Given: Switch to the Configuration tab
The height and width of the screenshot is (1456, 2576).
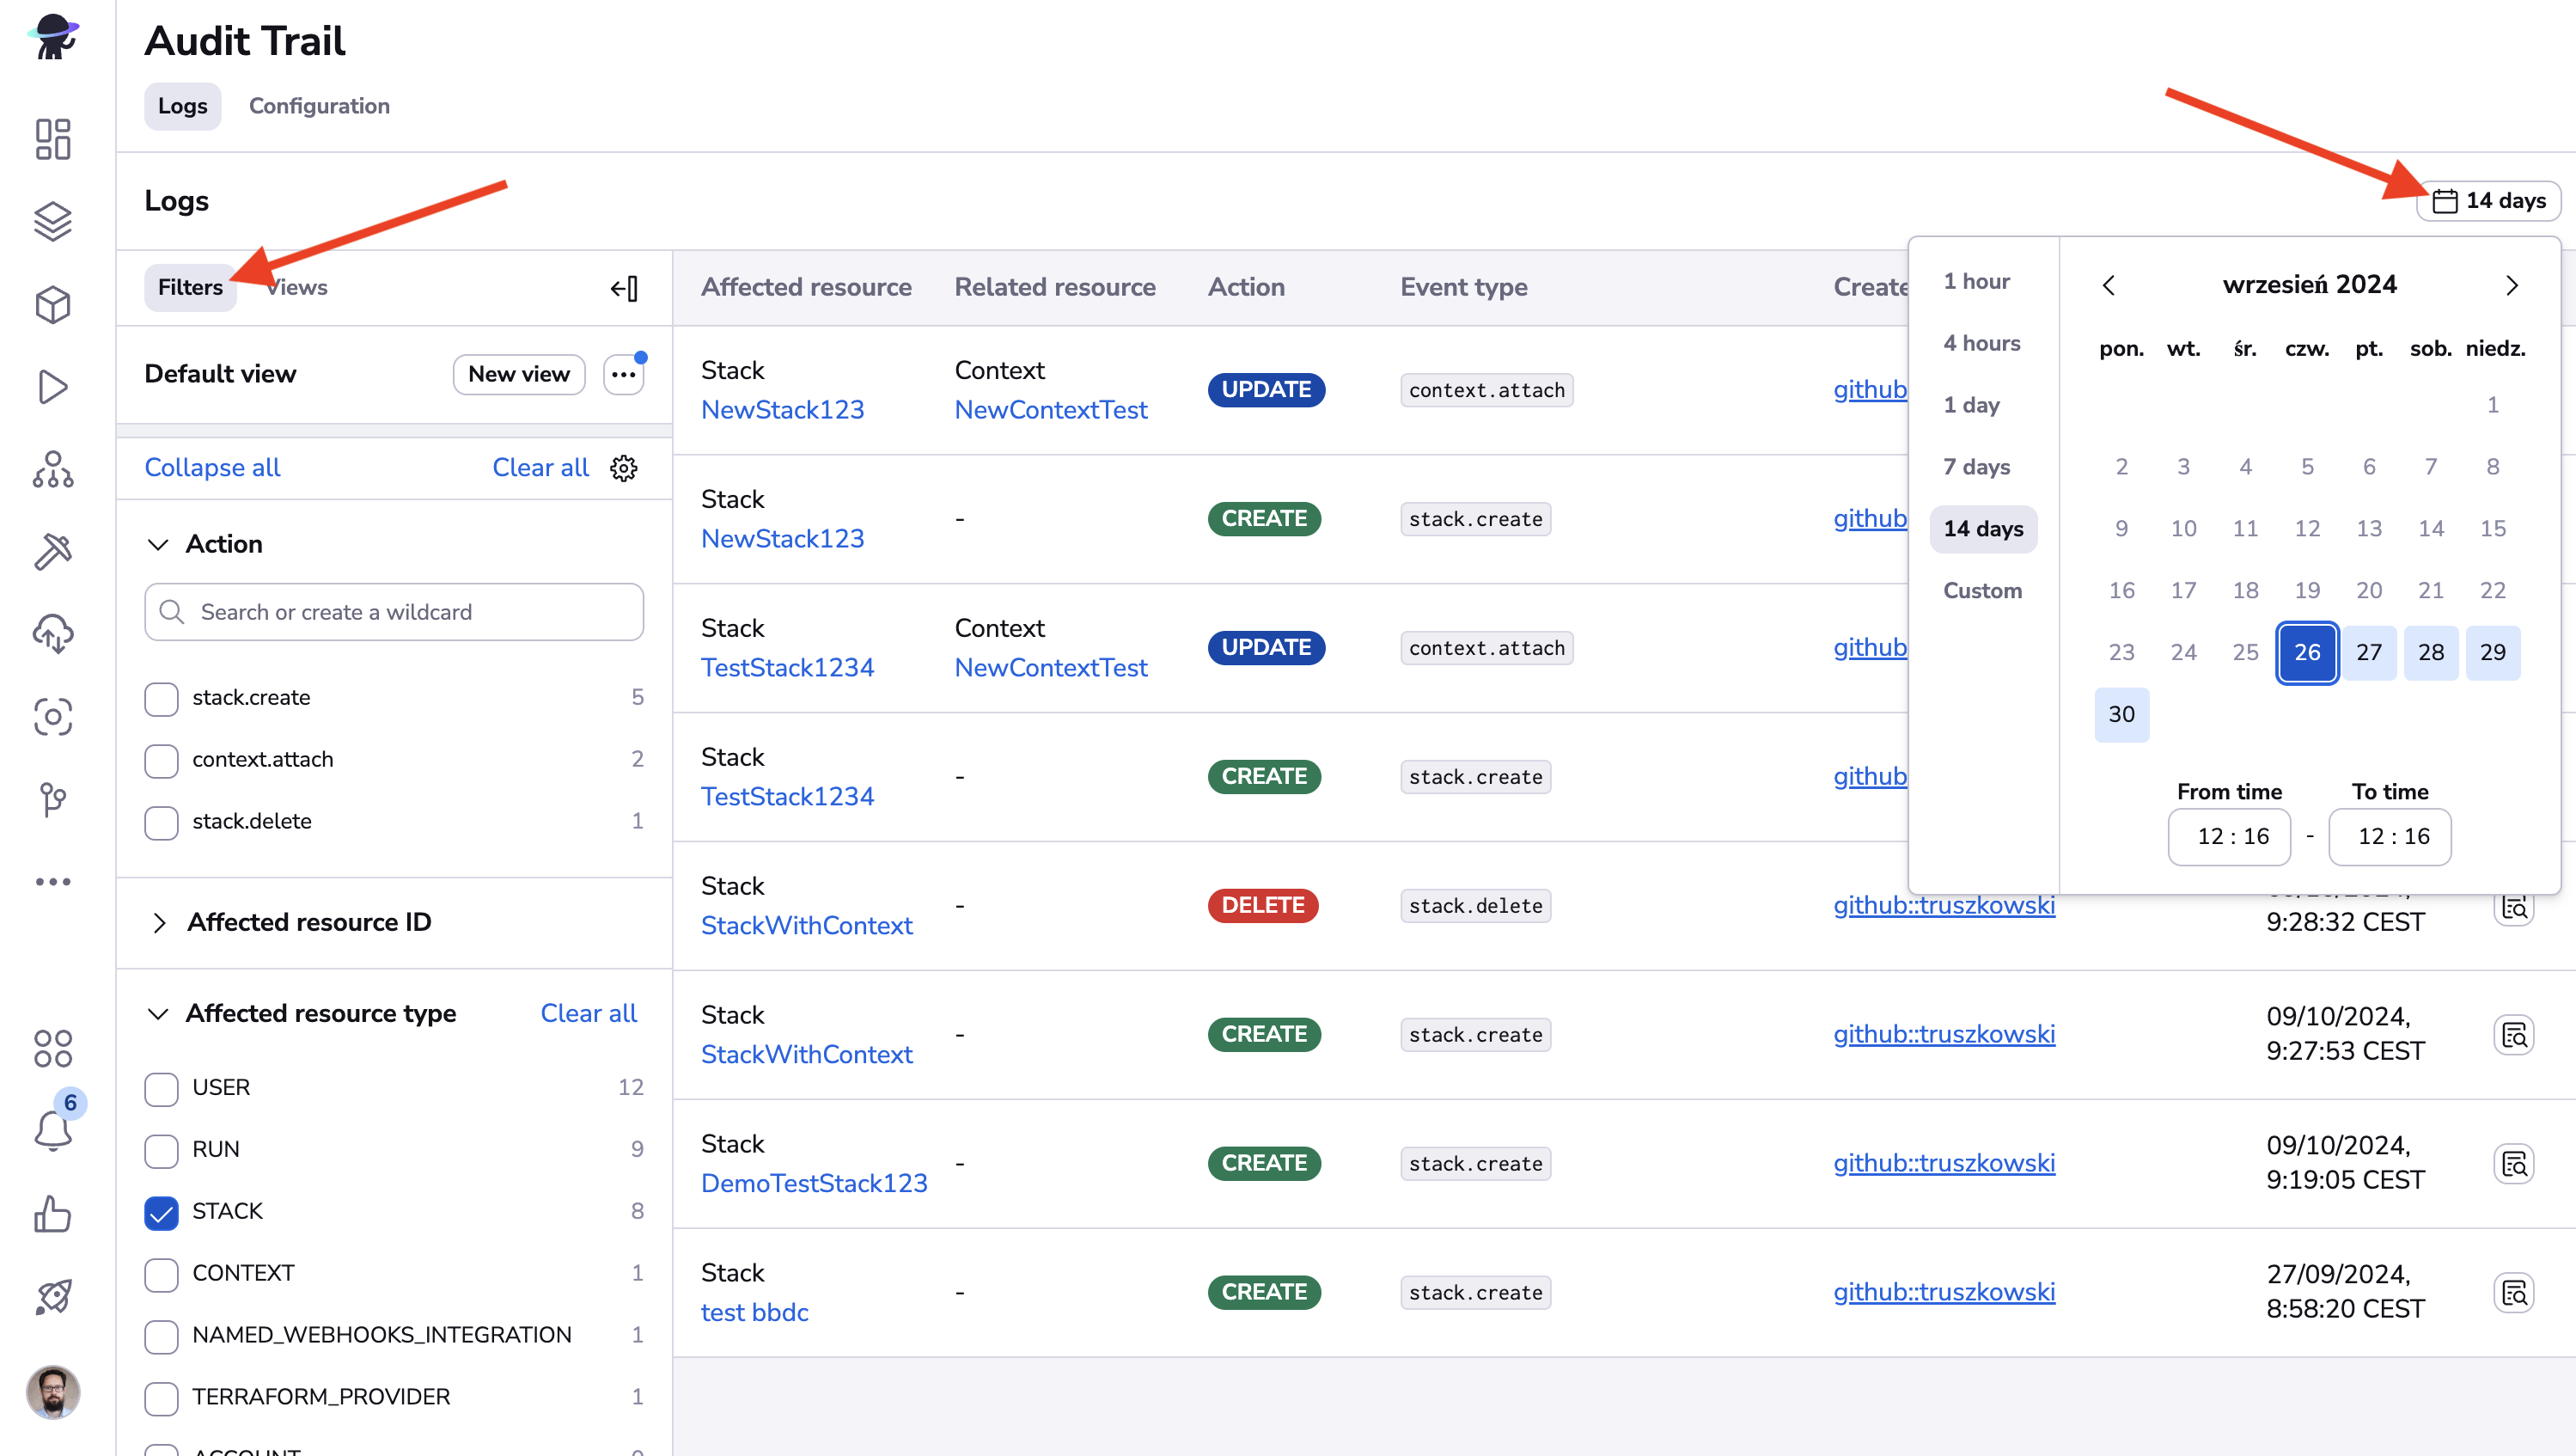Looking at the screenshot, I should [x=319, y=106].
